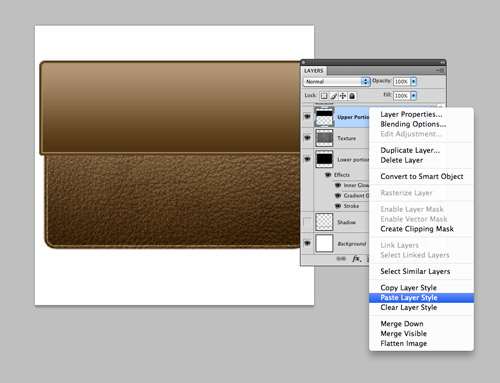Viewport: 500px width, 383px height.
Task: Click the fx layer style icon
Action: [x=357, y=258]
